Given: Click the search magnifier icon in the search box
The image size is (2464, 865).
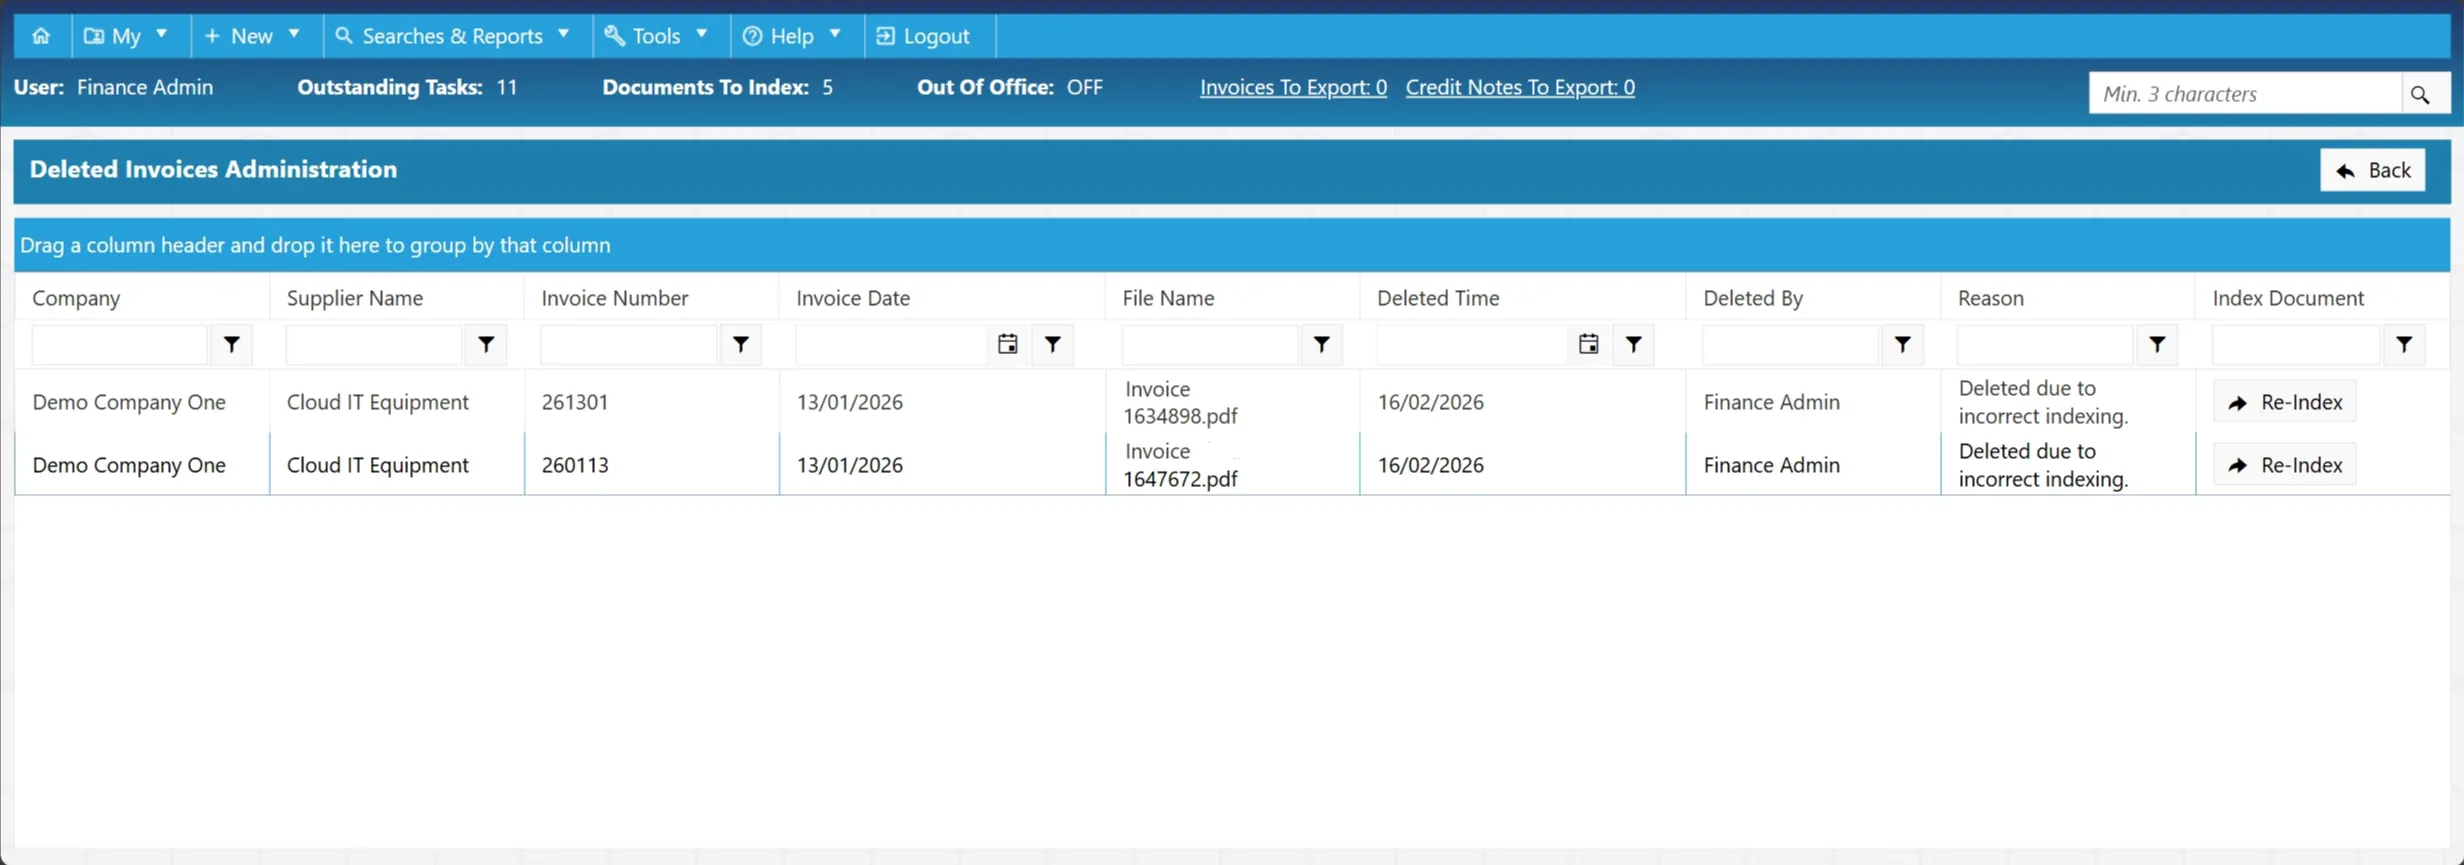Looking at the screenshot, I should click(2420, 94).
